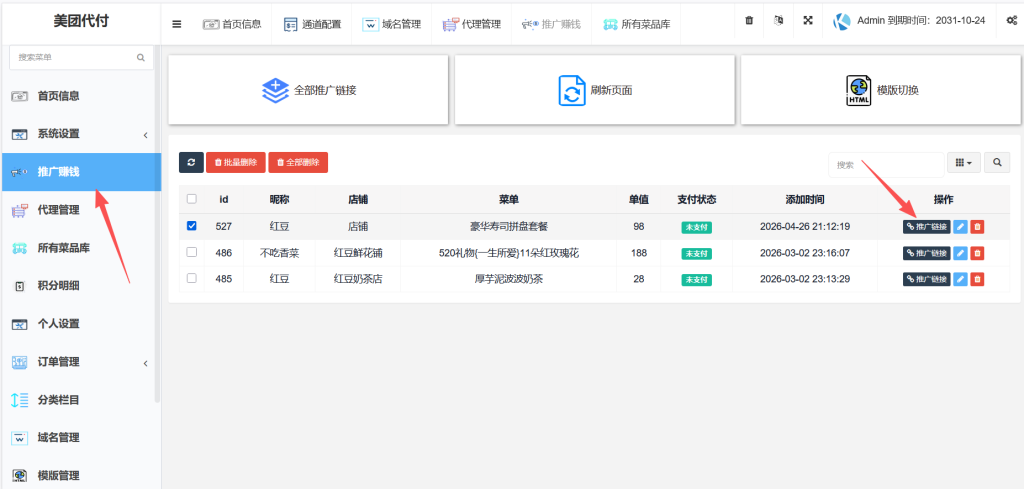
Task: Click 未支付 status badge in row 485
Action: (x=696, y=279)
